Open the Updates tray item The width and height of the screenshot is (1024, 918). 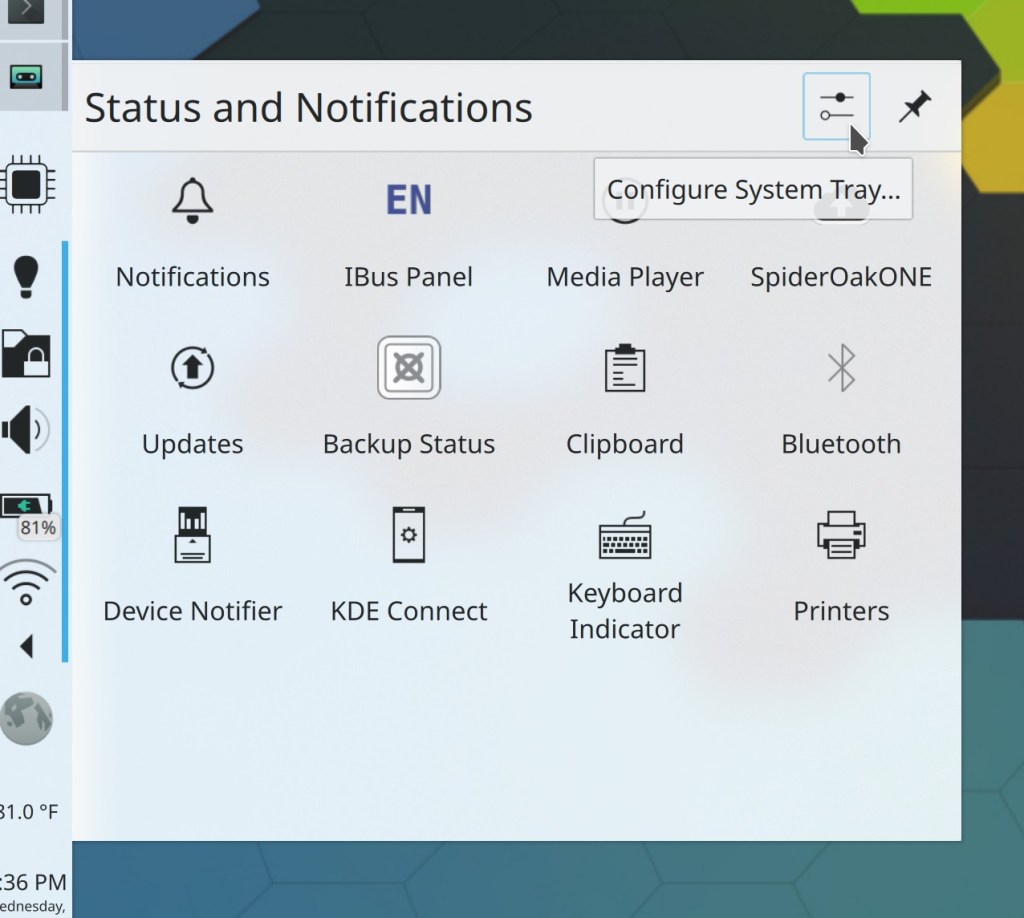click(x=192, y=368)
